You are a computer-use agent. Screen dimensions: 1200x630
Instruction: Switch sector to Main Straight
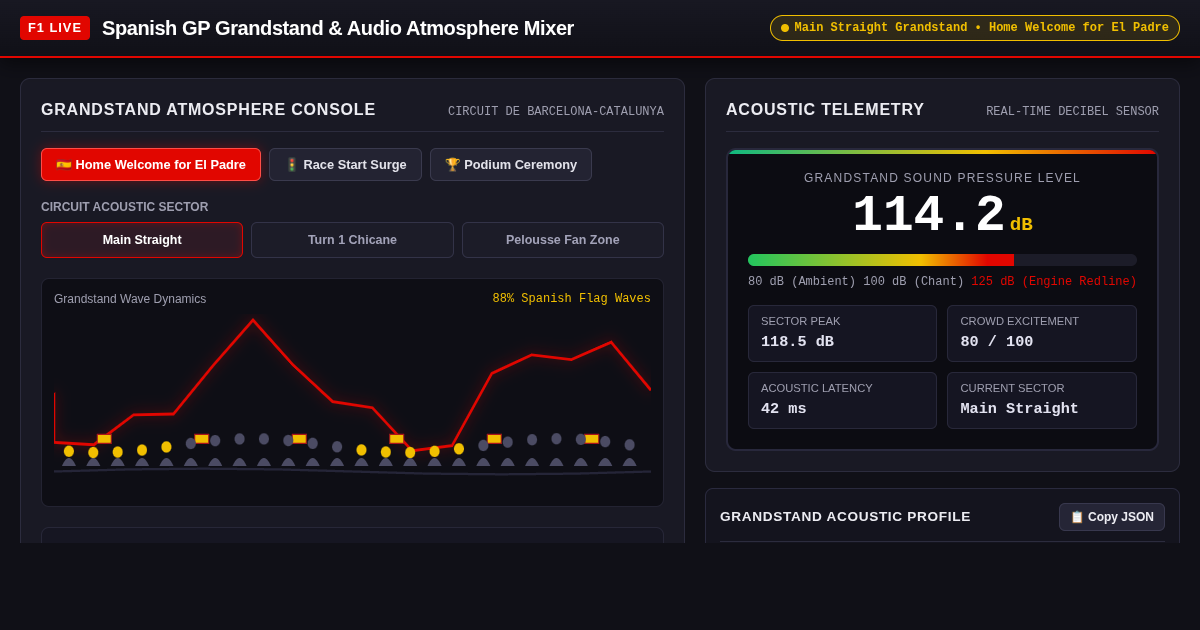(142, 240)
